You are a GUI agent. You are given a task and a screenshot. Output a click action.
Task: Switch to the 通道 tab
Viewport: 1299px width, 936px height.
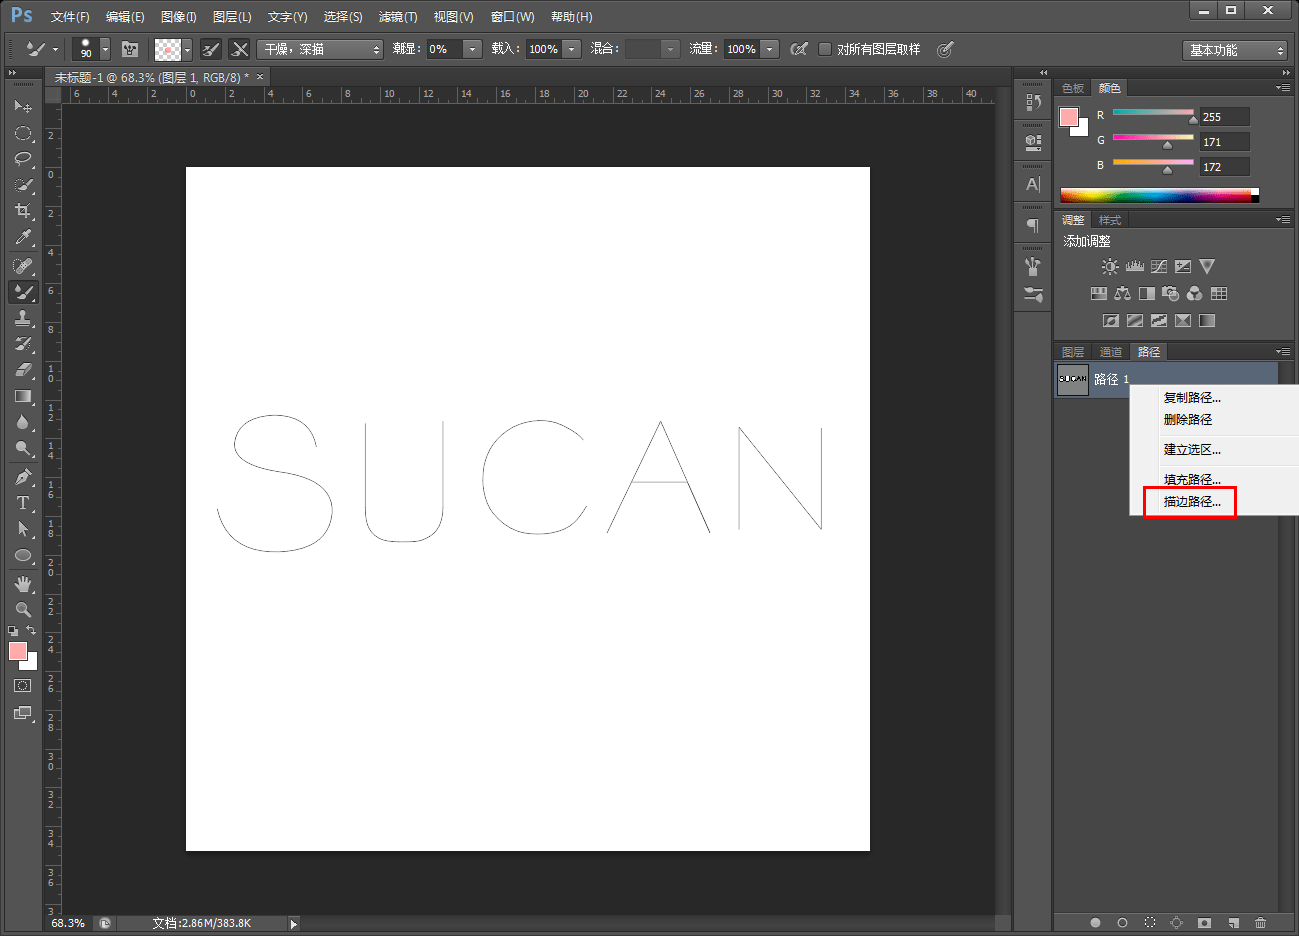(x=1111, y=352)
